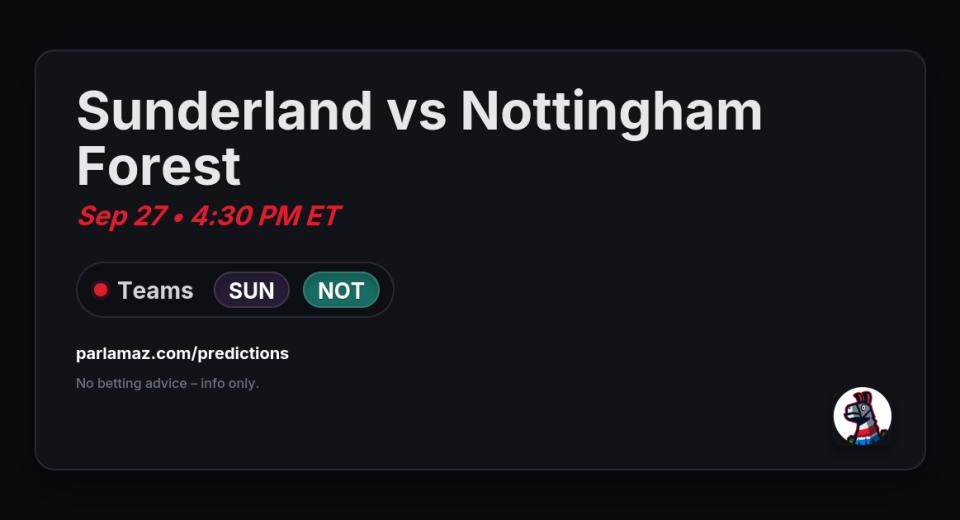The image size is (960, 520).
Task: Click "vs" in the match title
Action: point(416,111)
